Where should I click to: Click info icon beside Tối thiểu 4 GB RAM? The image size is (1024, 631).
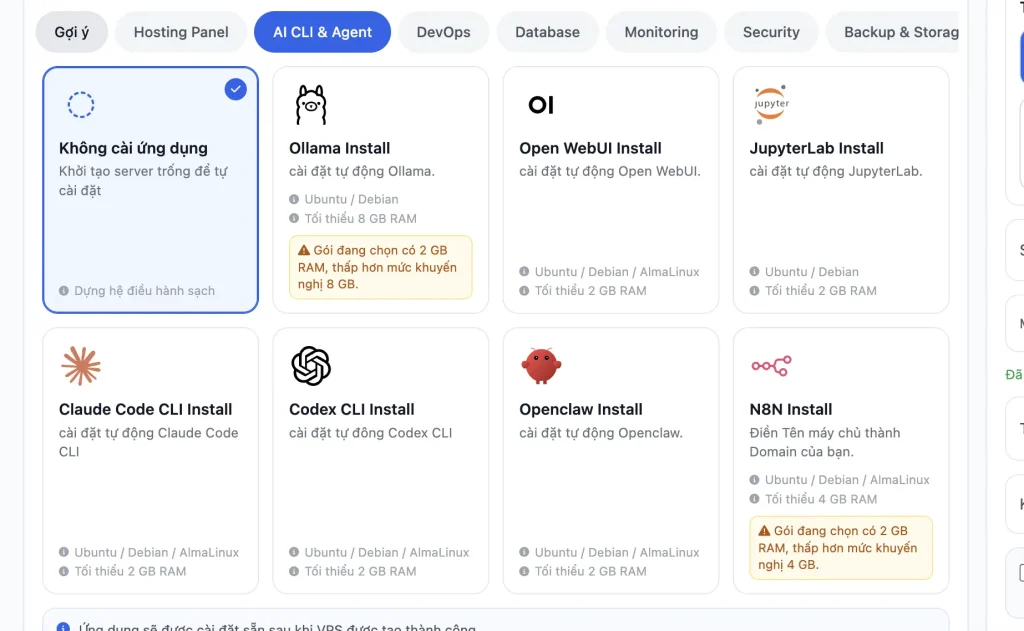pos(754,499)
